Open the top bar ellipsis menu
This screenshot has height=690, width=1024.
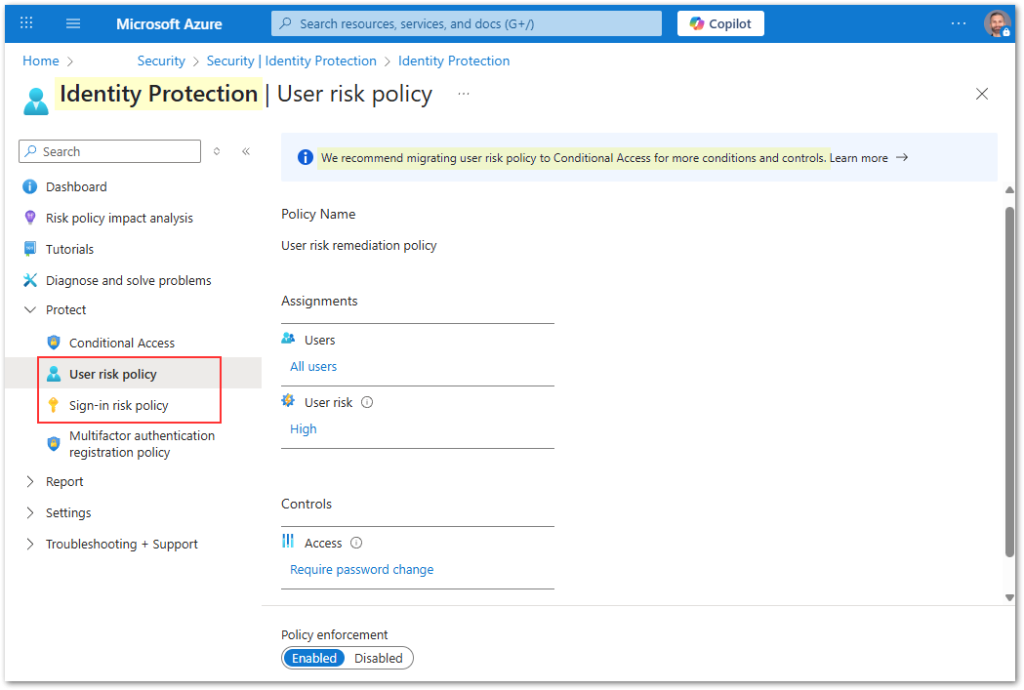point(958,24)
